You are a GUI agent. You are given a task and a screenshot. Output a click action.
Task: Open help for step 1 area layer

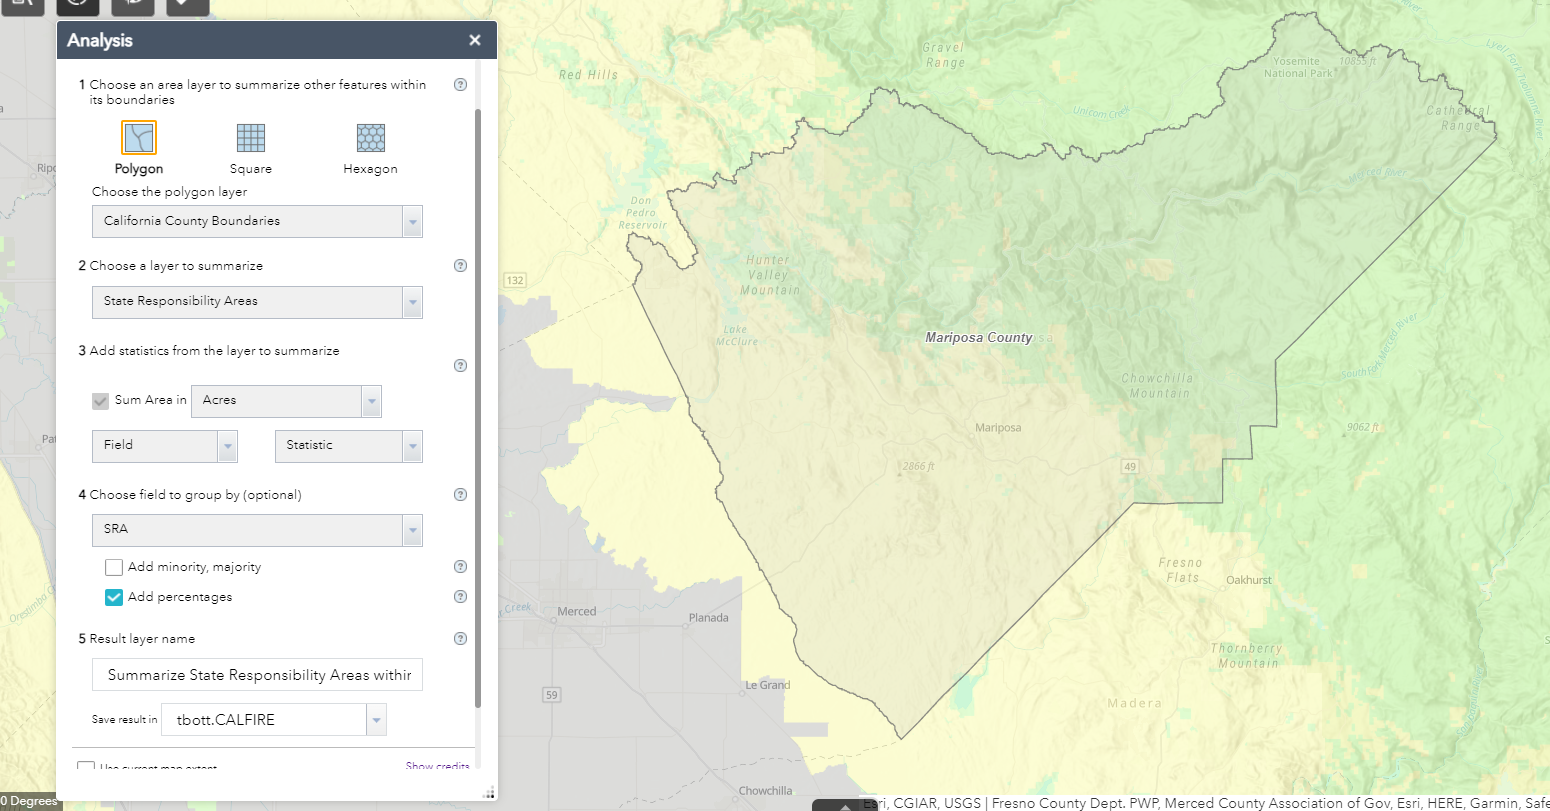(460, 85)
